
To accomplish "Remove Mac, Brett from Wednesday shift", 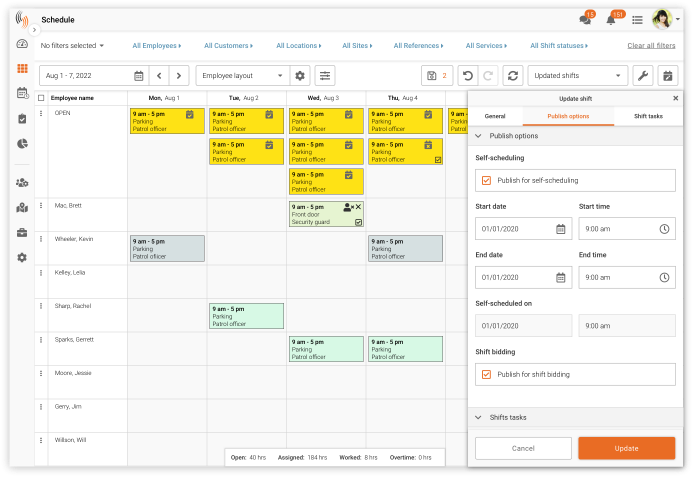I will [358, 207].
